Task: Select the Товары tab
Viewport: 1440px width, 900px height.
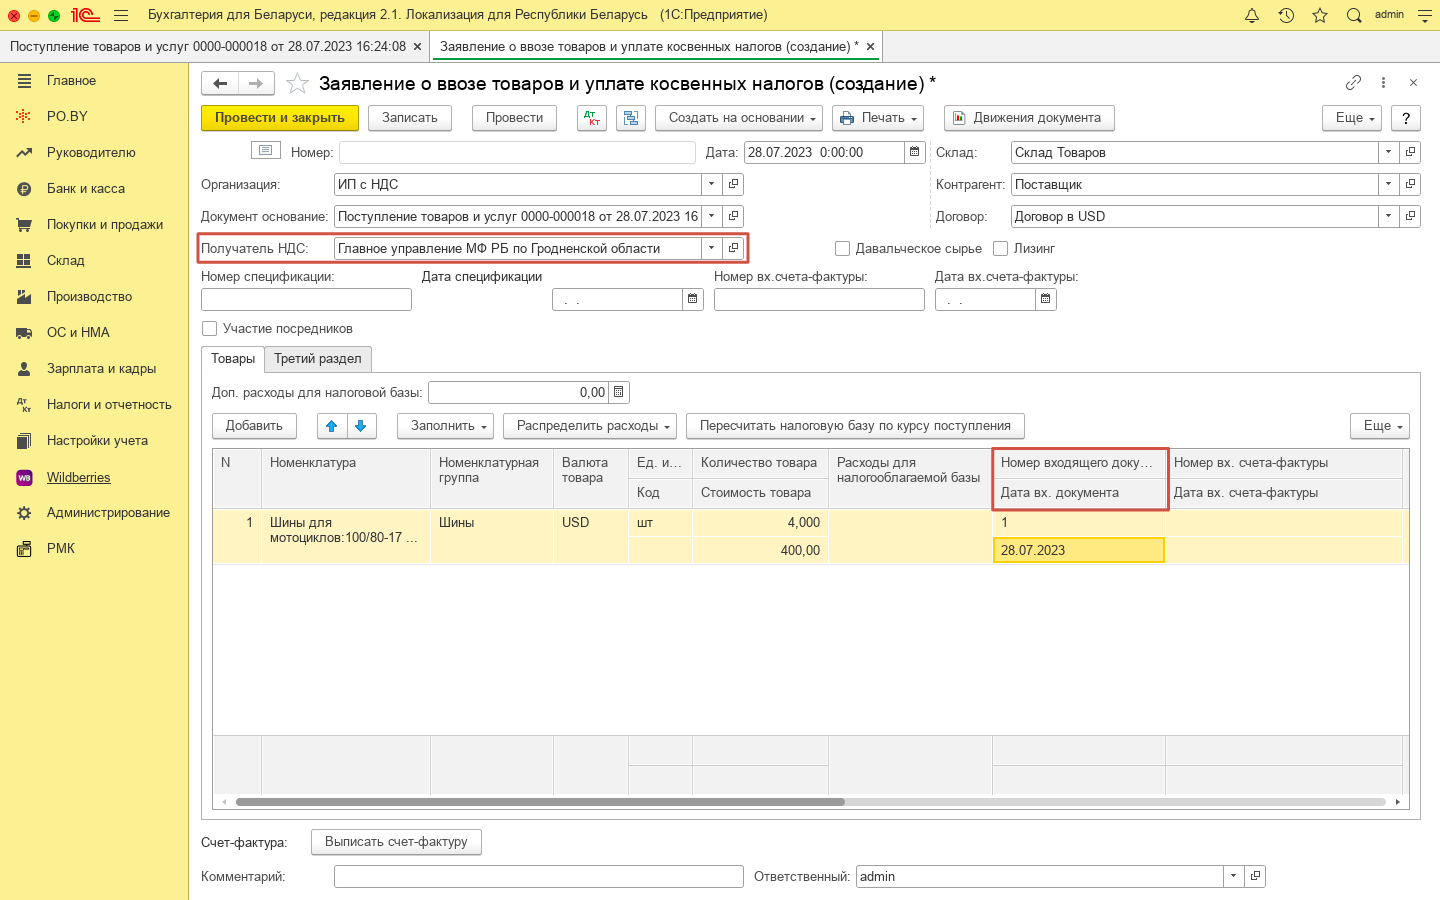Action: (x=233, y=359)
